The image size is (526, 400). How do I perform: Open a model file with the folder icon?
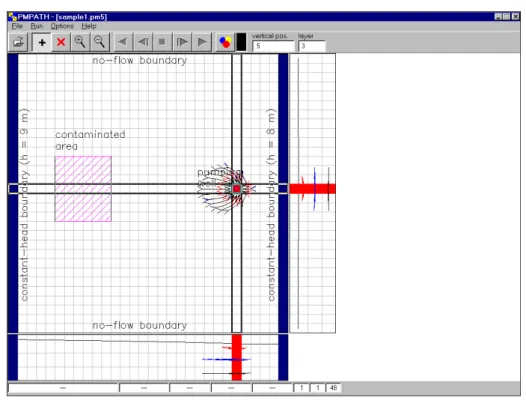tap(18, 42)
